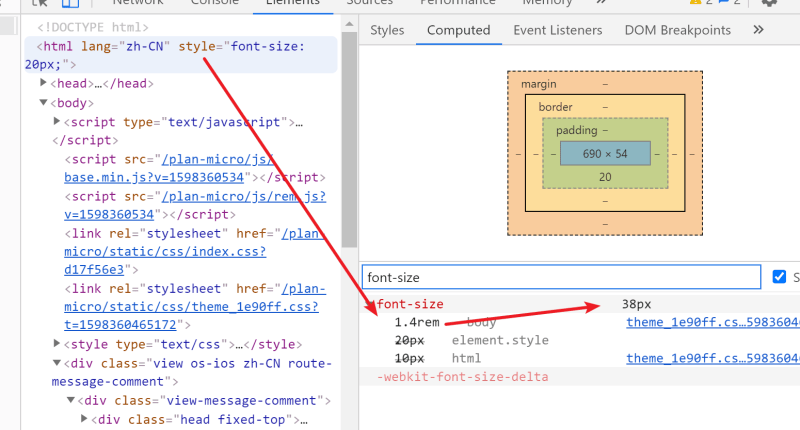Click the html selector in computed trace
This screenshot has height=430, width=800.
(x=466, y=359)
